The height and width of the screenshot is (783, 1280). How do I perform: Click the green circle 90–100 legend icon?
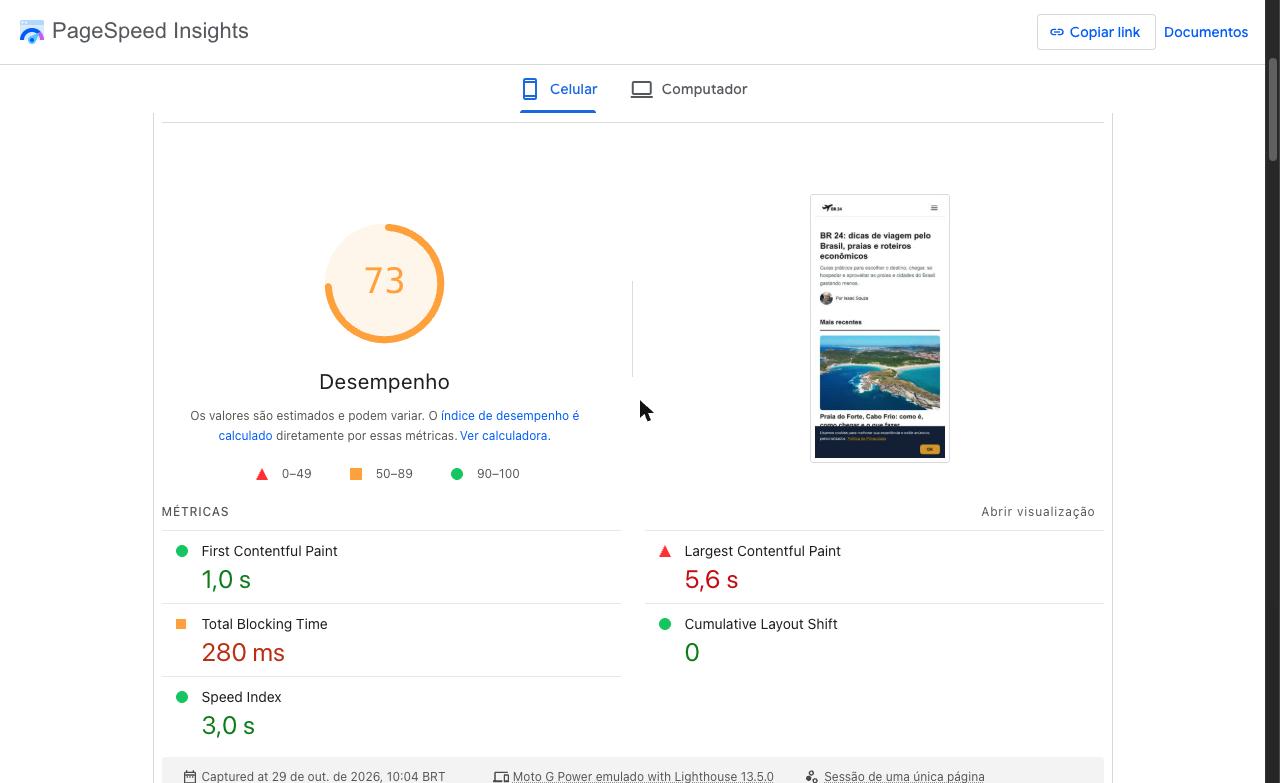click(x=457, y=474)
